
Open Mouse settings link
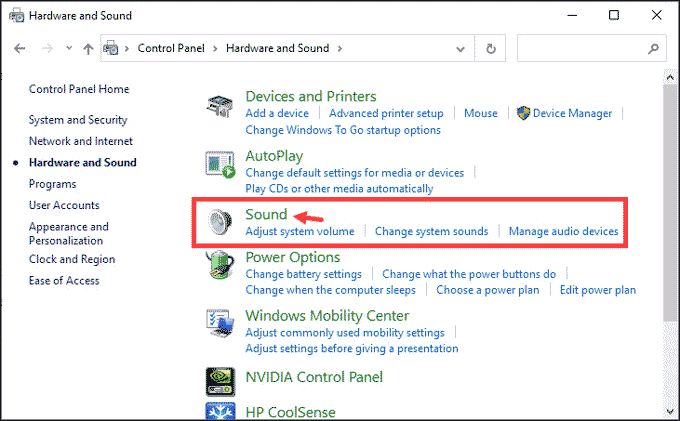pyautogui.click(x=481, y=113)
